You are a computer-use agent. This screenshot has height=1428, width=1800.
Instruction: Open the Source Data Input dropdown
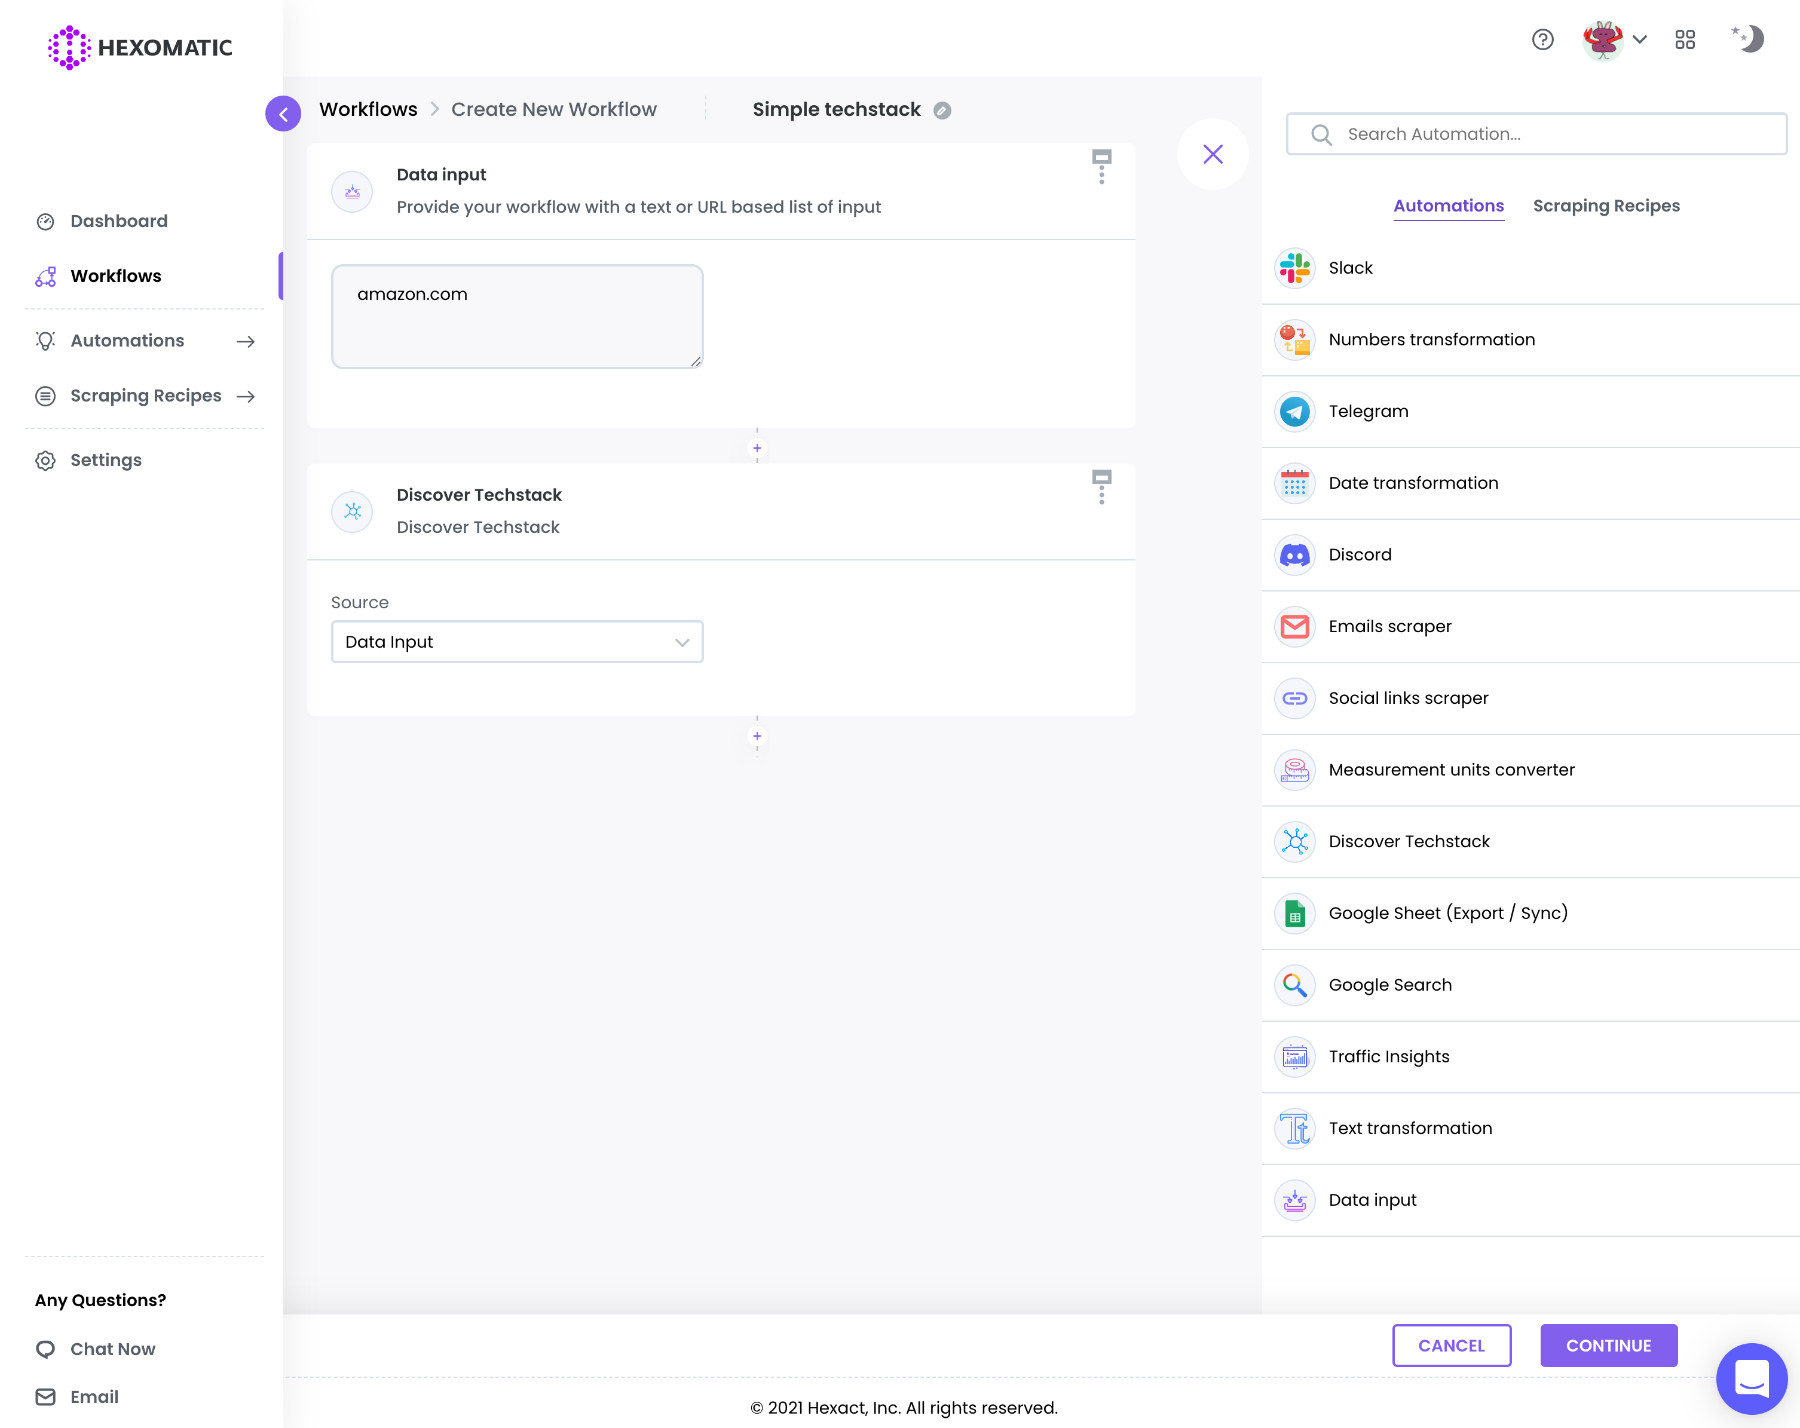tap(517, 642)
